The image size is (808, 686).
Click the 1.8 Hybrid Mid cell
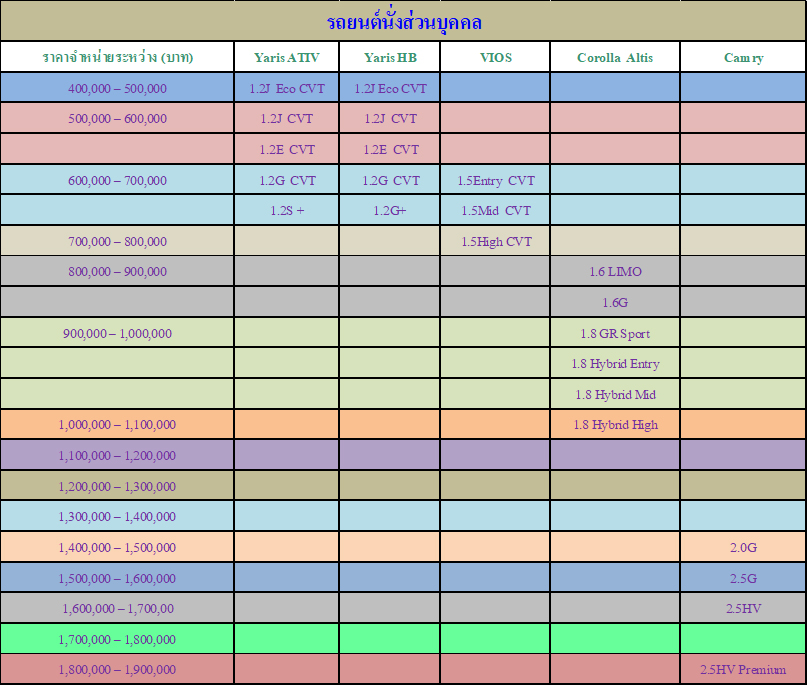click(x=615, y=394)
